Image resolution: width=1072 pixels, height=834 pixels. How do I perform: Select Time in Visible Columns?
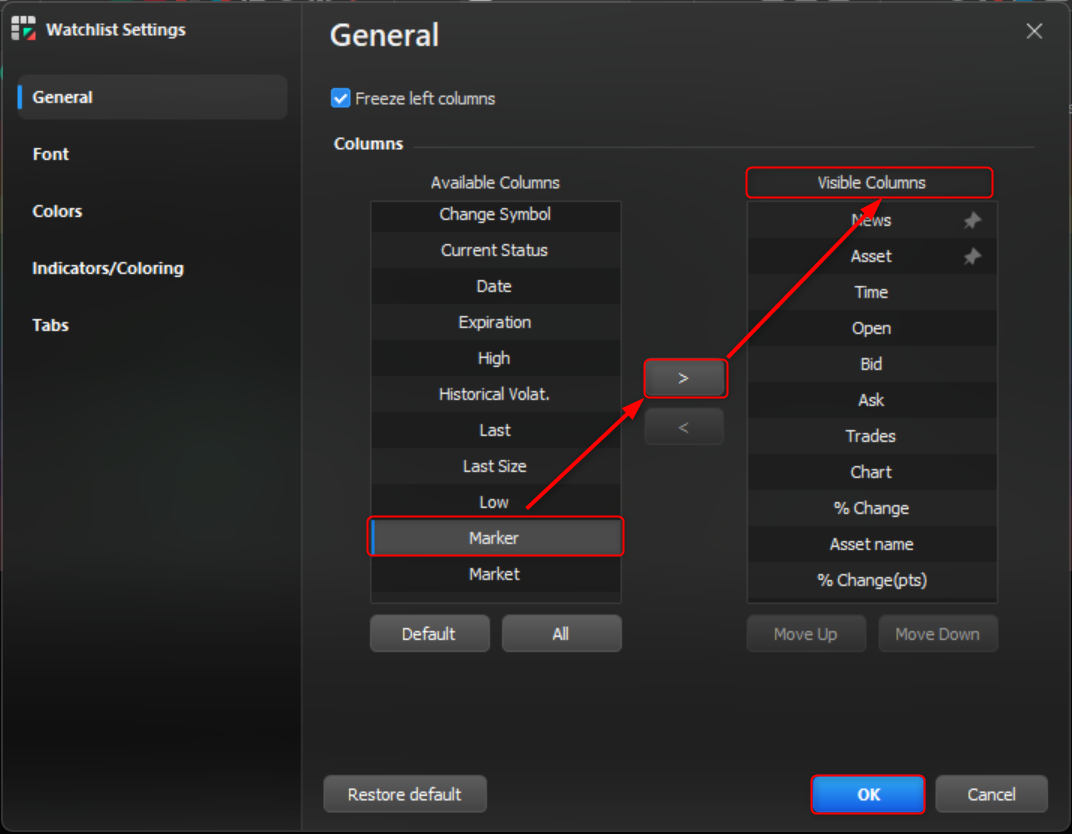click(x=872, y=292)
